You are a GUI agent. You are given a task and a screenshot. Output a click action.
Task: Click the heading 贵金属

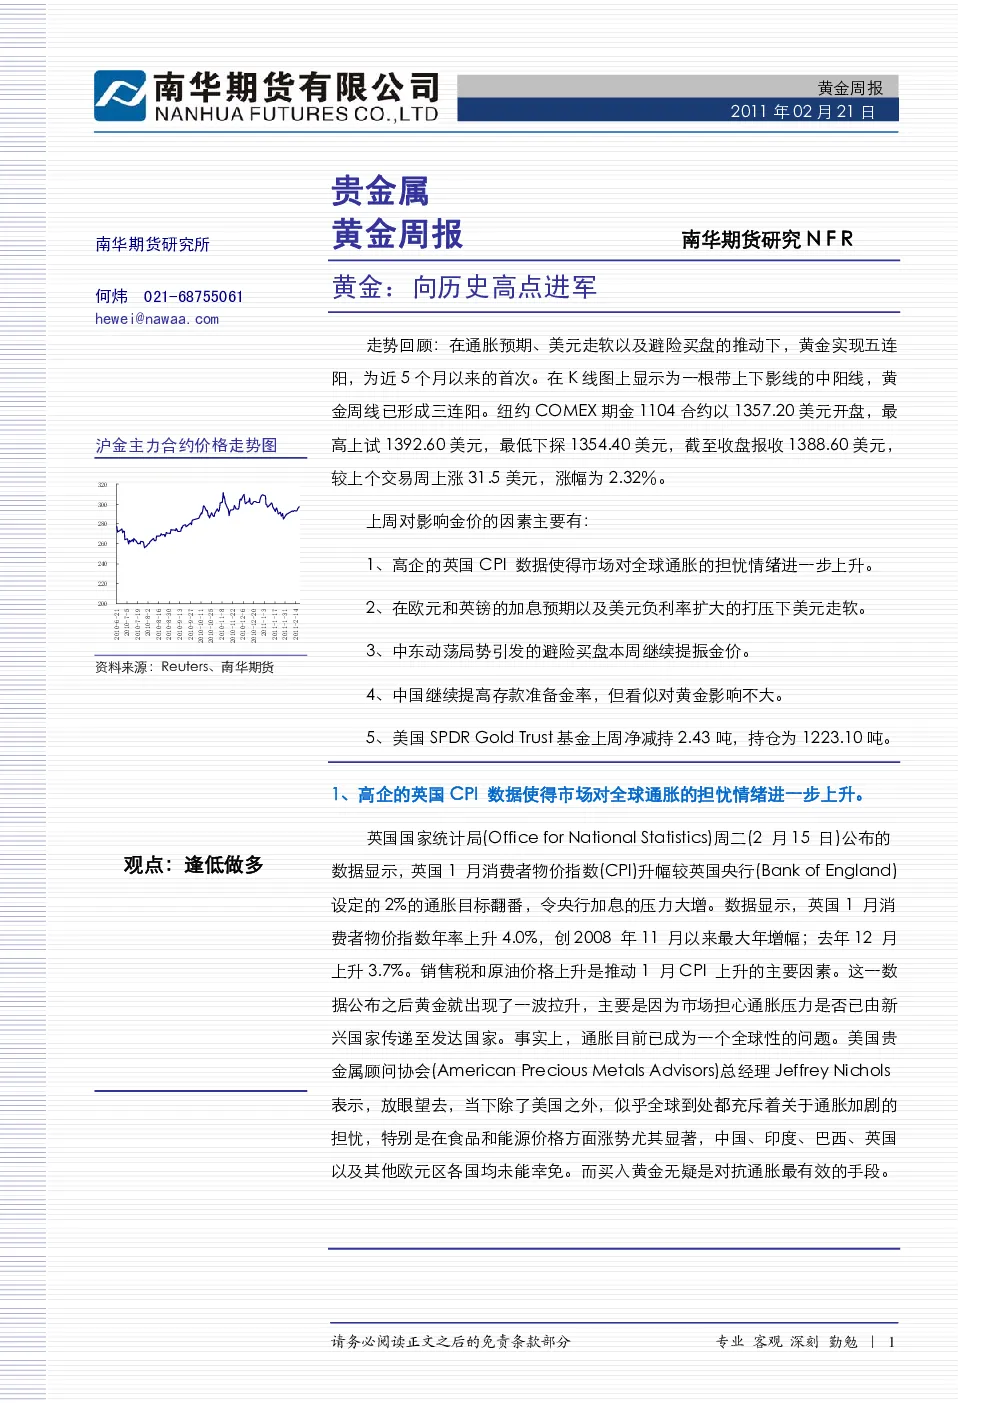[380, 190]
